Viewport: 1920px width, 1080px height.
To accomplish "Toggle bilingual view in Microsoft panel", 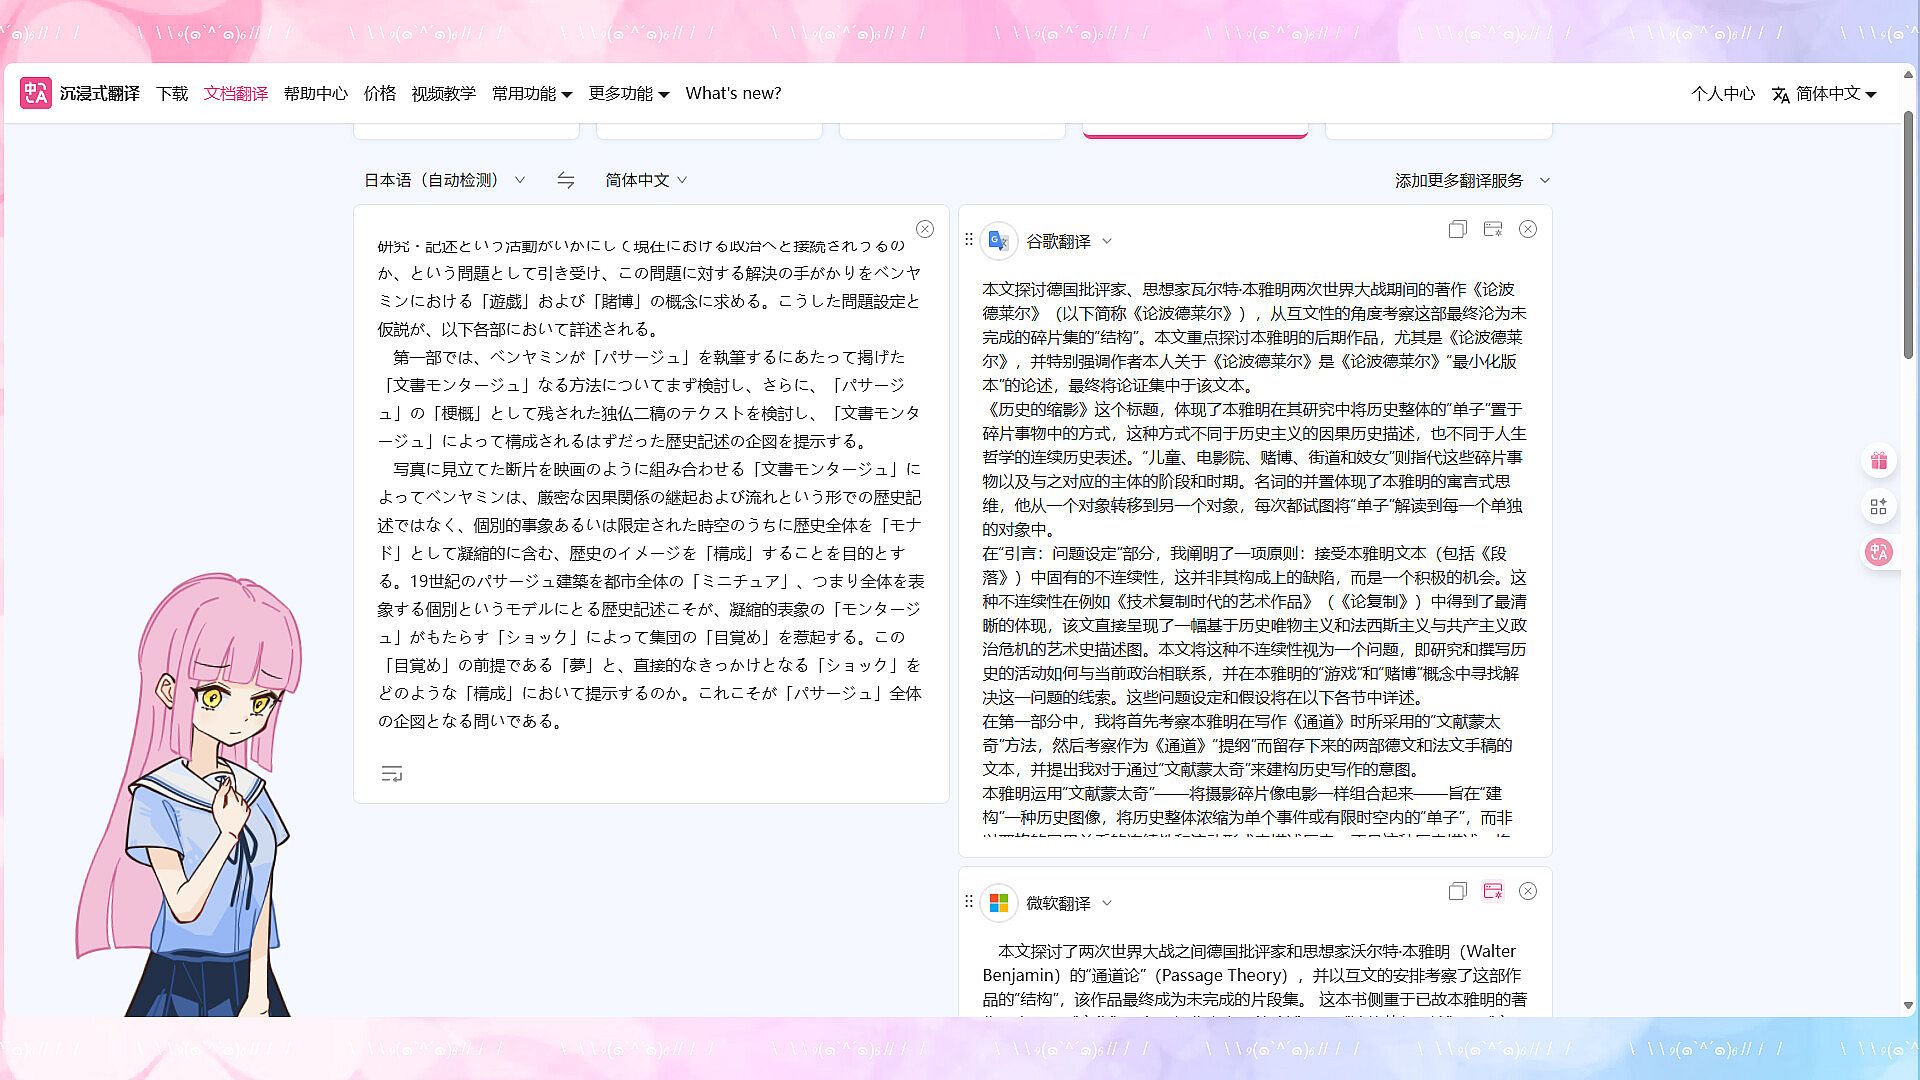I will click(x=1493, y=891).
